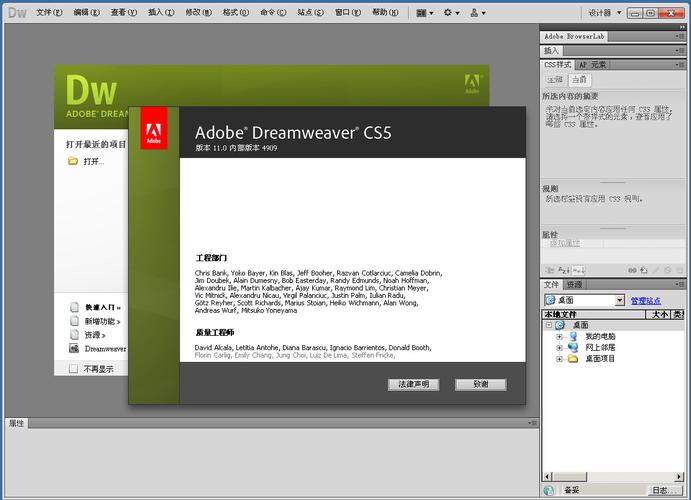Select the CSS样式 tab
The height and width of the screenshot is (500, 691).
coord(557,65)
